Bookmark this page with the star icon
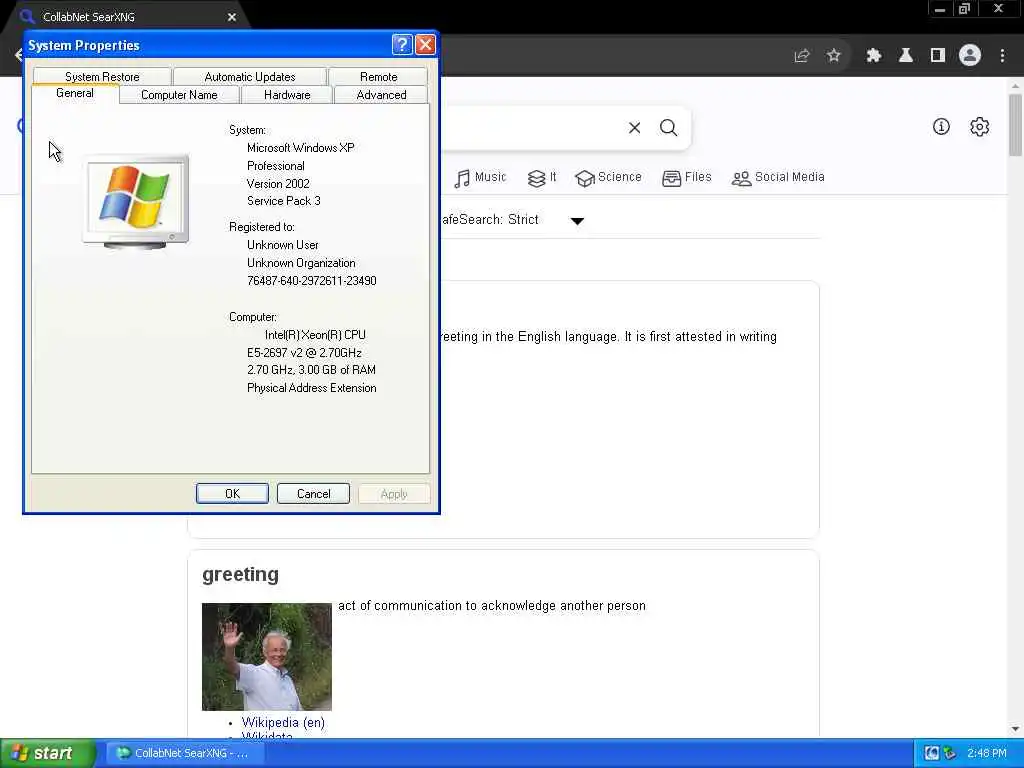Viewport: 1024px width, 768px height. pos(833,56)
